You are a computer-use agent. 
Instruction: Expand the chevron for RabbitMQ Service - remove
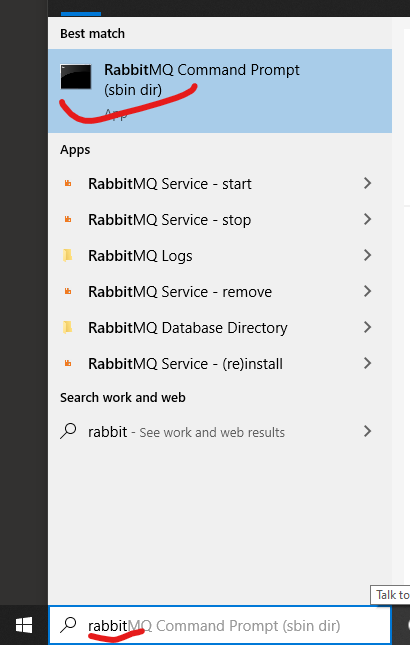(x=368, y=291)
